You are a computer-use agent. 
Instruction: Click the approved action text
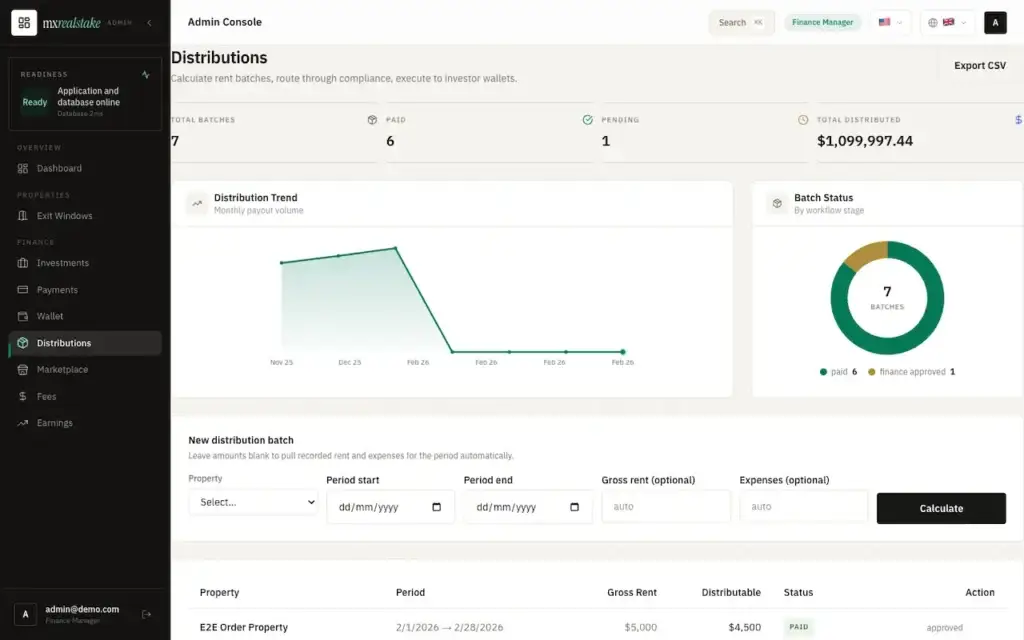pos(944,628)
